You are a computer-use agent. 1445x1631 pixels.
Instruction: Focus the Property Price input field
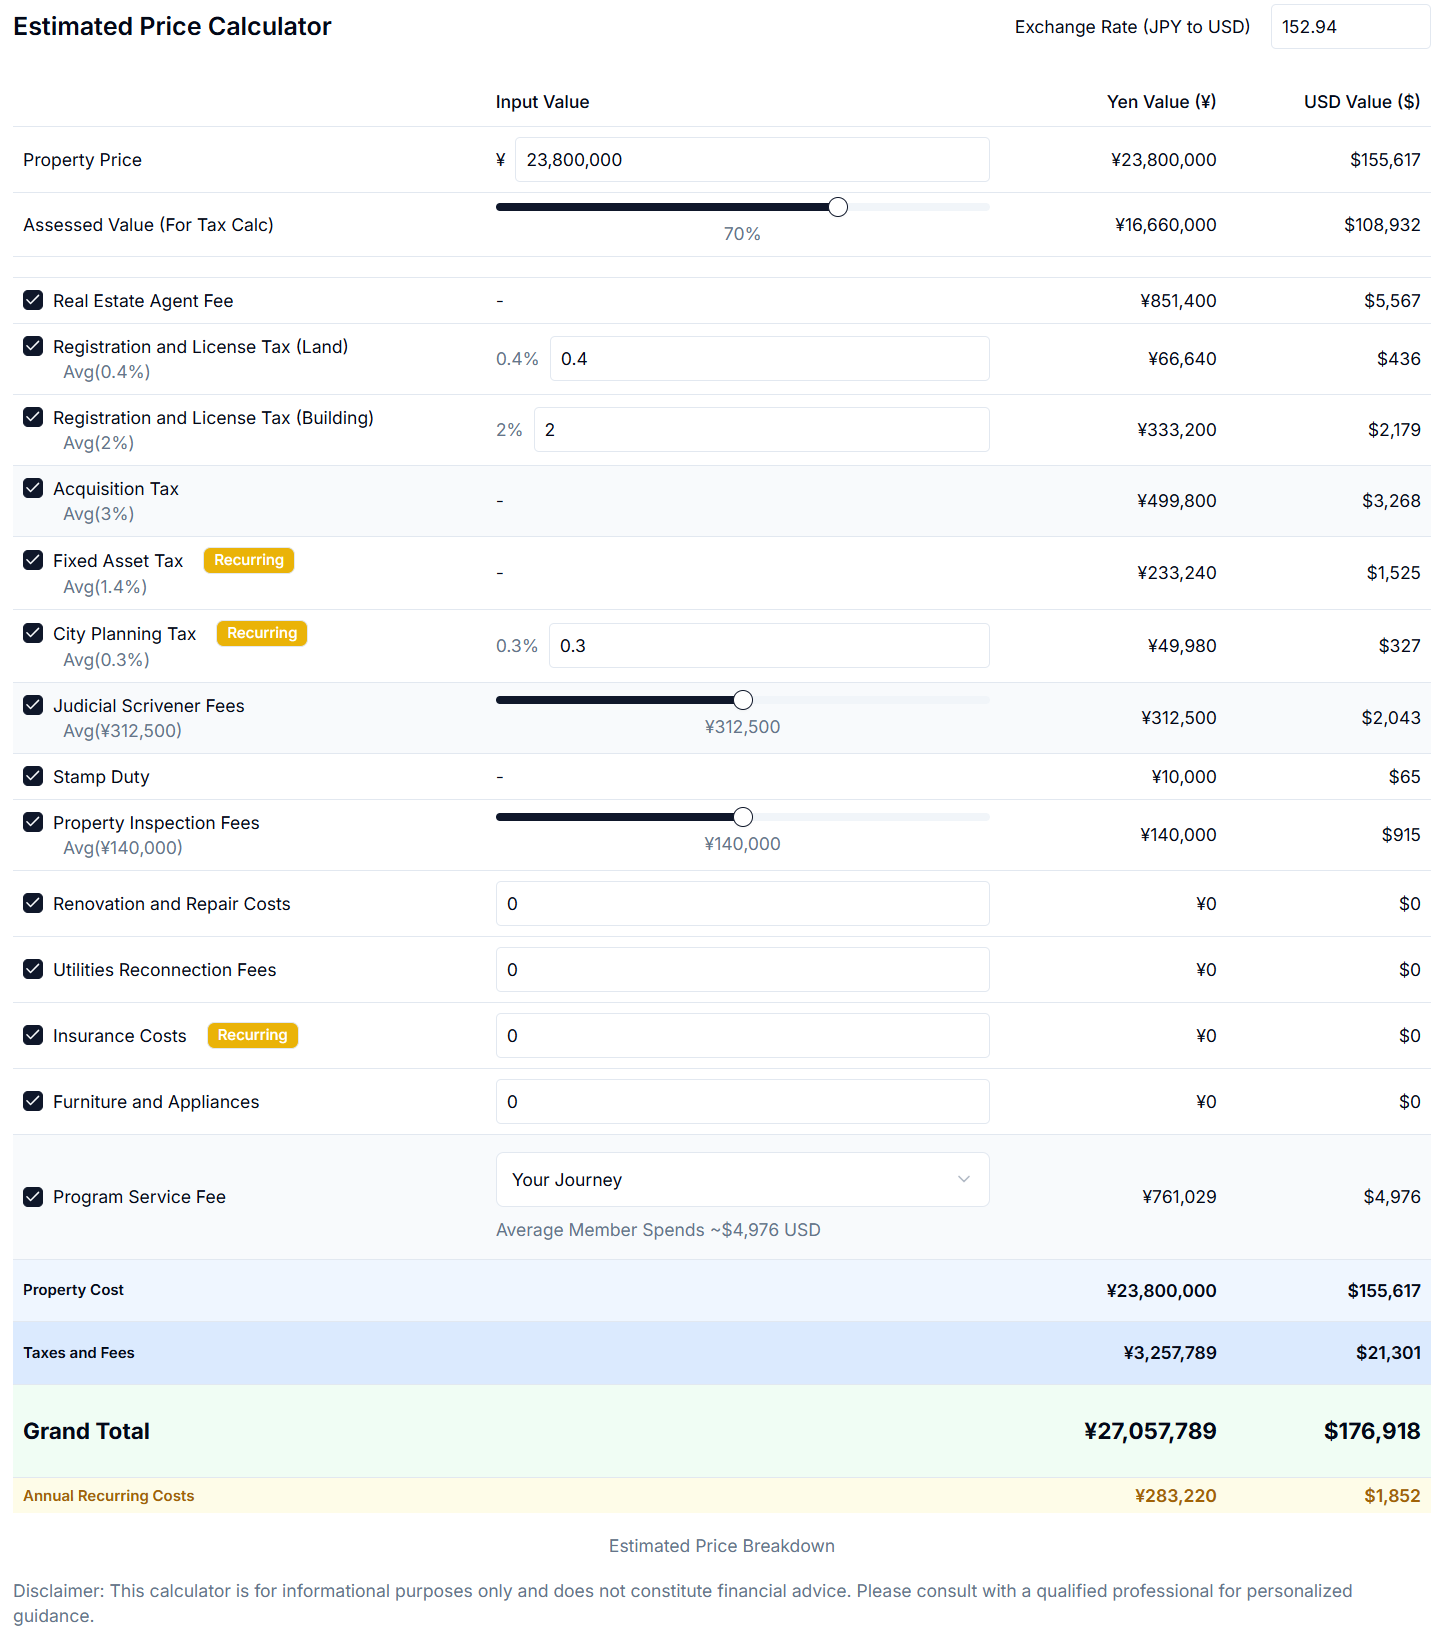click(751, 160)
